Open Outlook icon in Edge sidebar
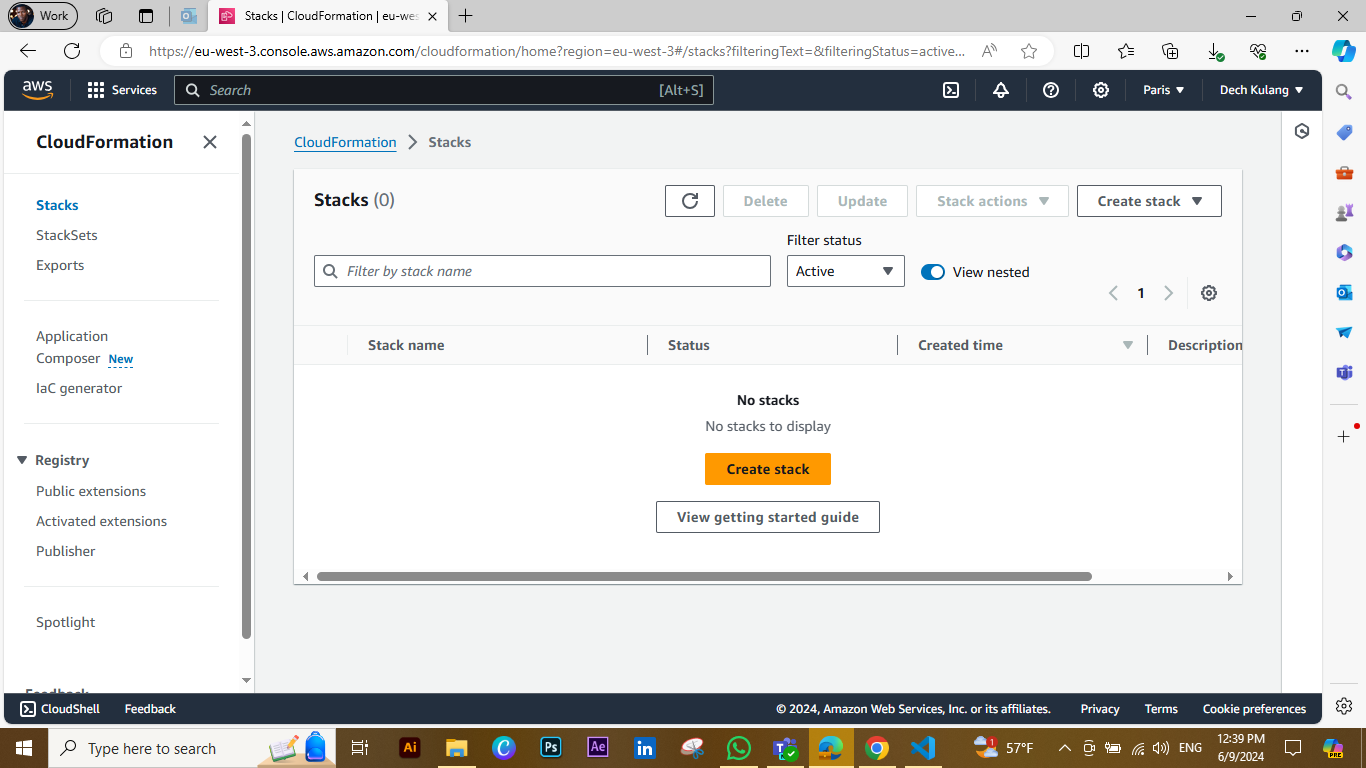The image size is (1366, 768). (x=1344, y=292)
